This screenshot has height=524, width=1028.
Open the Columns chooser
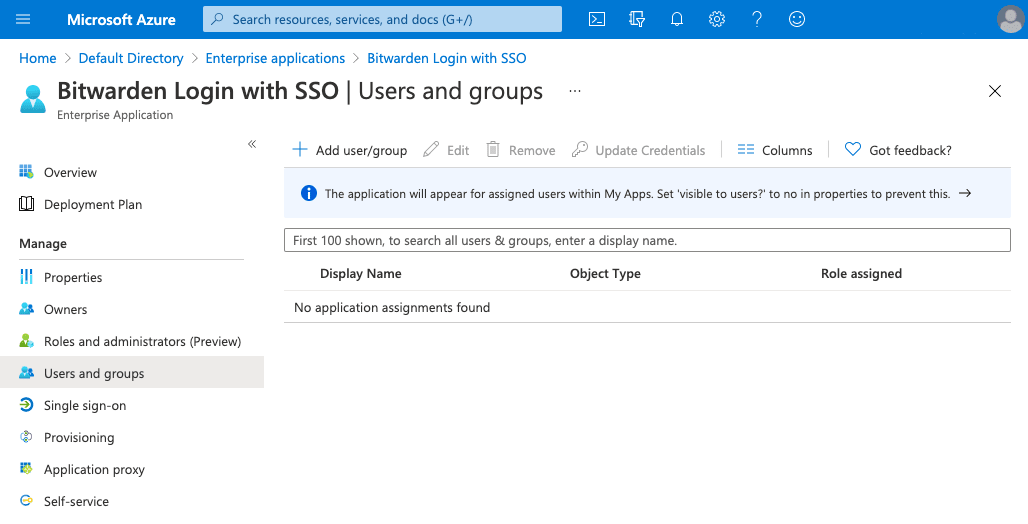tap(775, 150)
